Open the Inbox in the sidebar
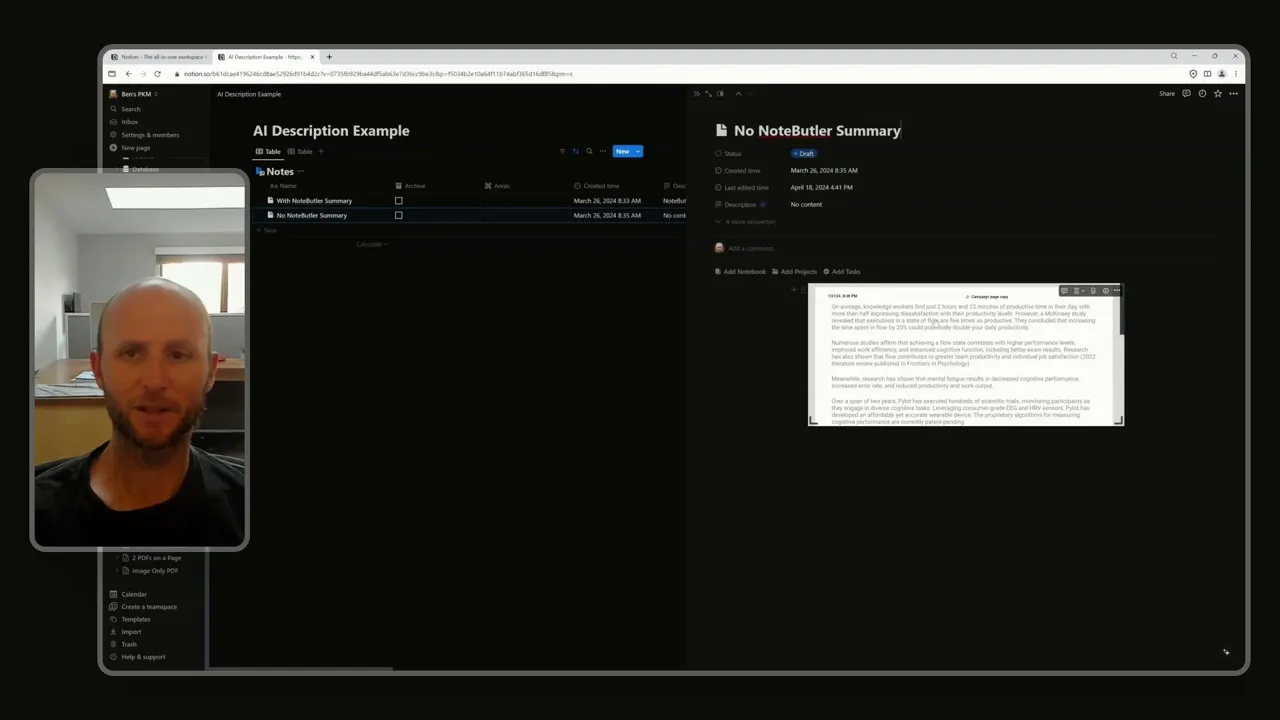 [x=130, y=122]
